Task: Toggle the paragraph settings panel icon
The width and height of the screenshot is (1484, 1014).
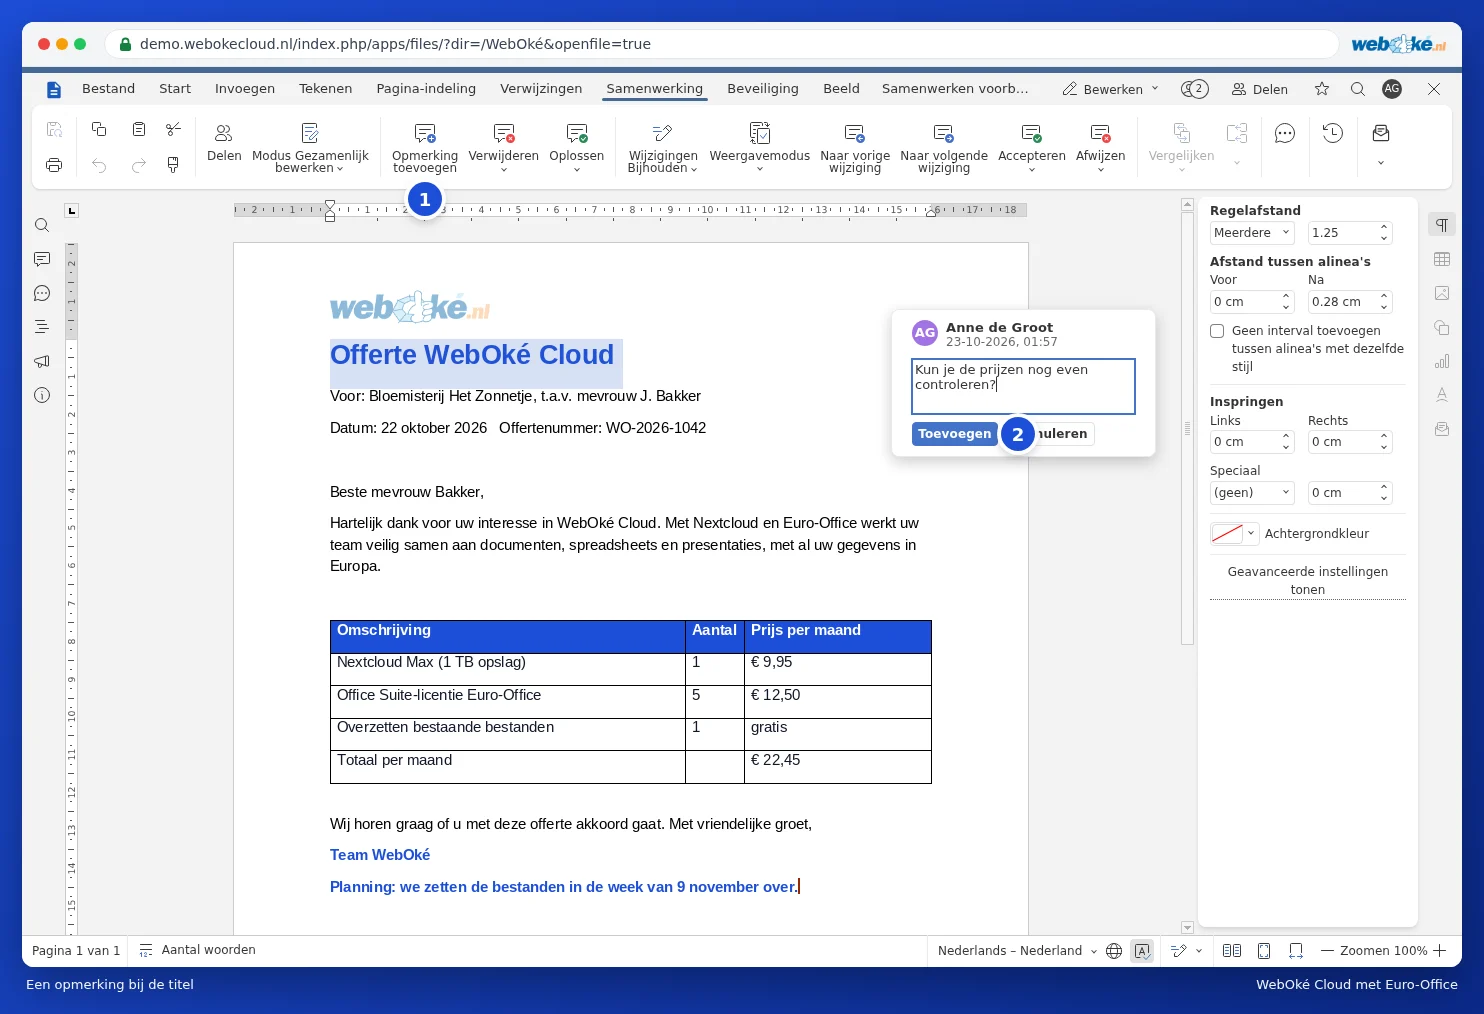Action: coord(1442,225)
